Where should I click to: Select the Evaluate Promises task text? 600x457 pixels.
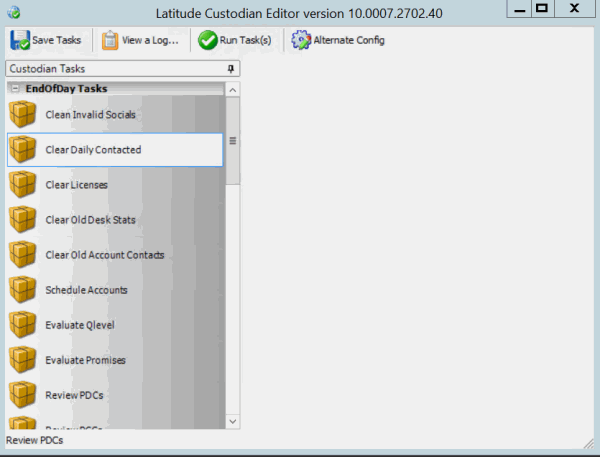pyautogui.click(x=86, y=360)
